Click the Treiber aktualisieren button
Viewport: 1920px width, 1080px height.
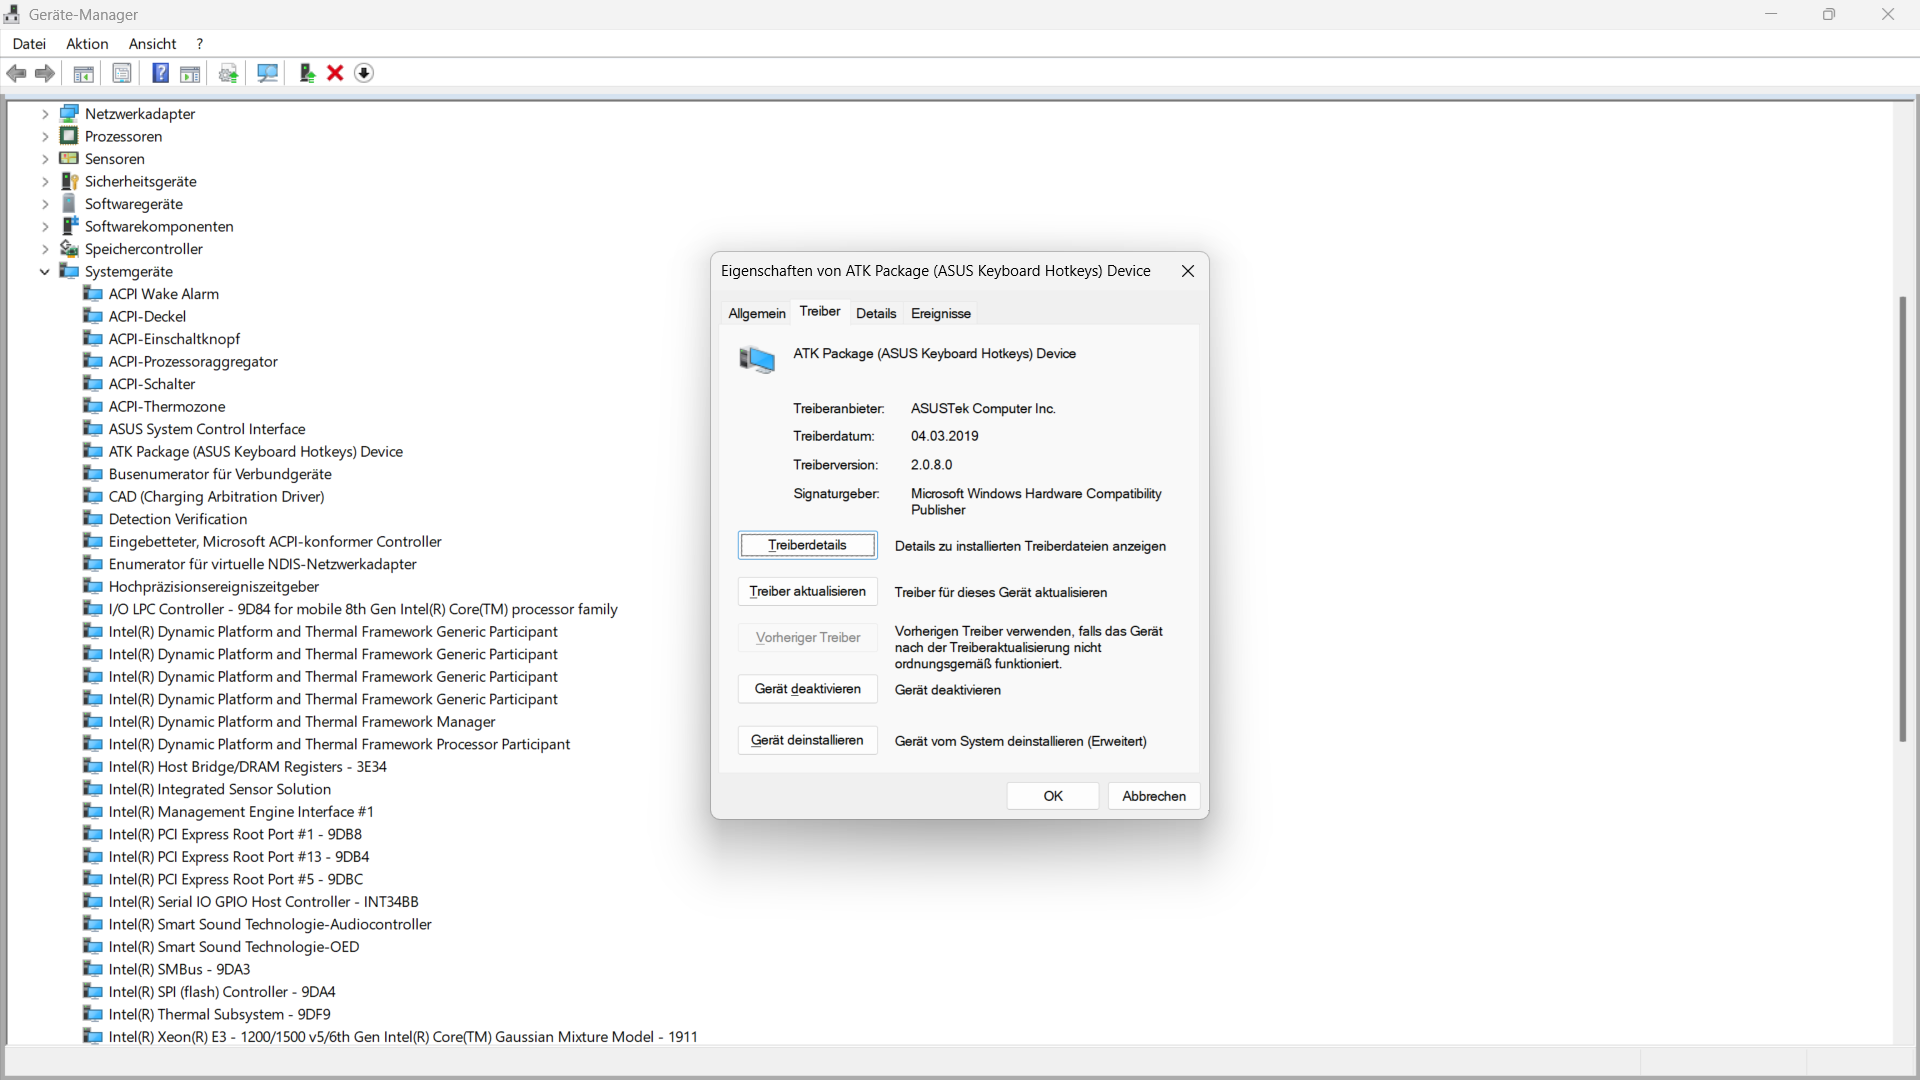coord(807,592)
